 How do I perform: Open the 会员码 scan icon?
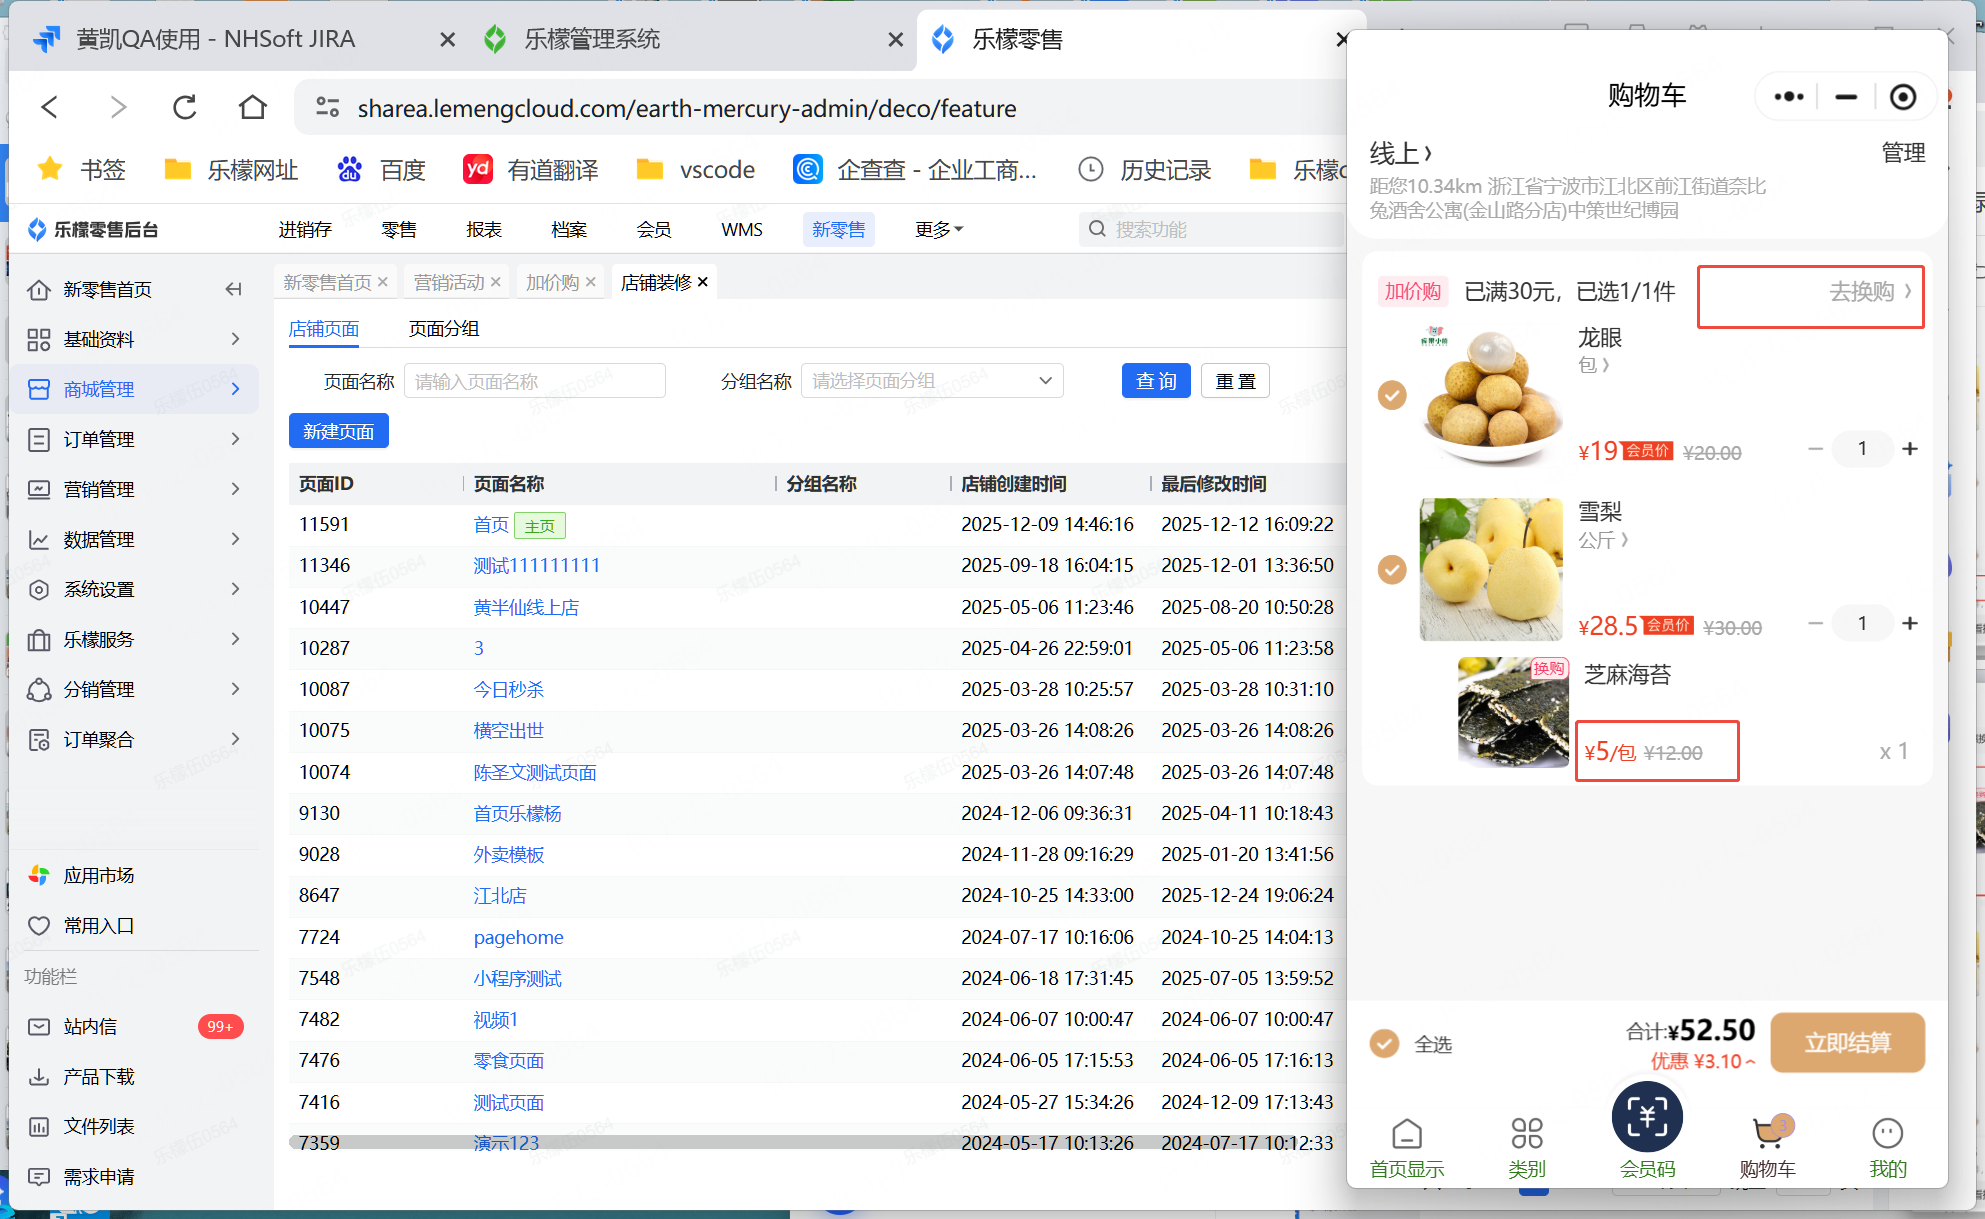pyautogui.click(x=1646, y=1118)
